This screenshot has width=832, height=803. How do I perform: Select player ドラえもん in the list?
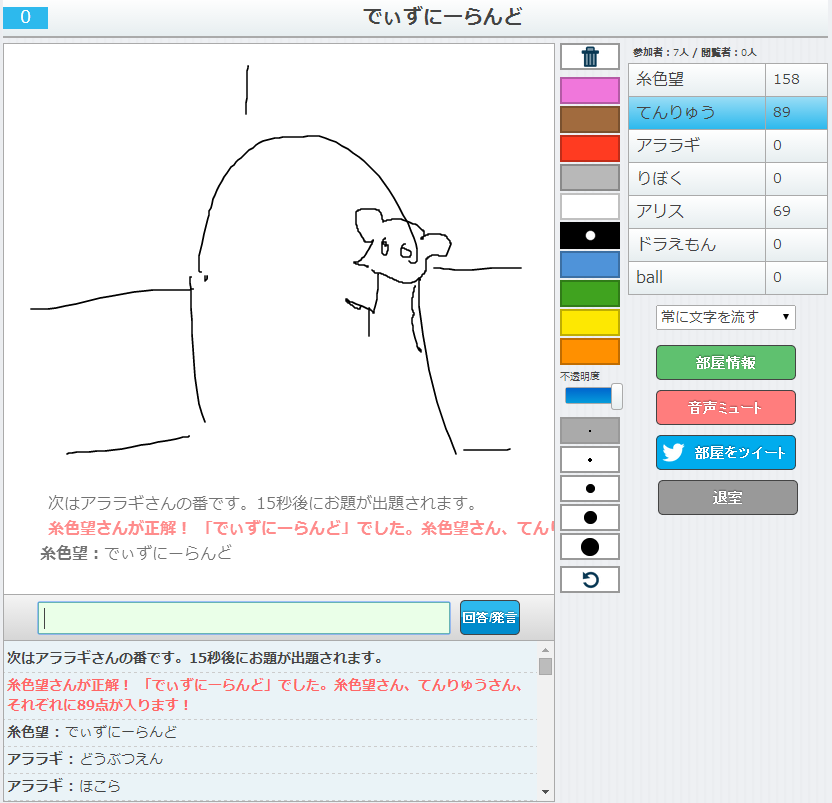pyautogui.click(x=697, y=244)
